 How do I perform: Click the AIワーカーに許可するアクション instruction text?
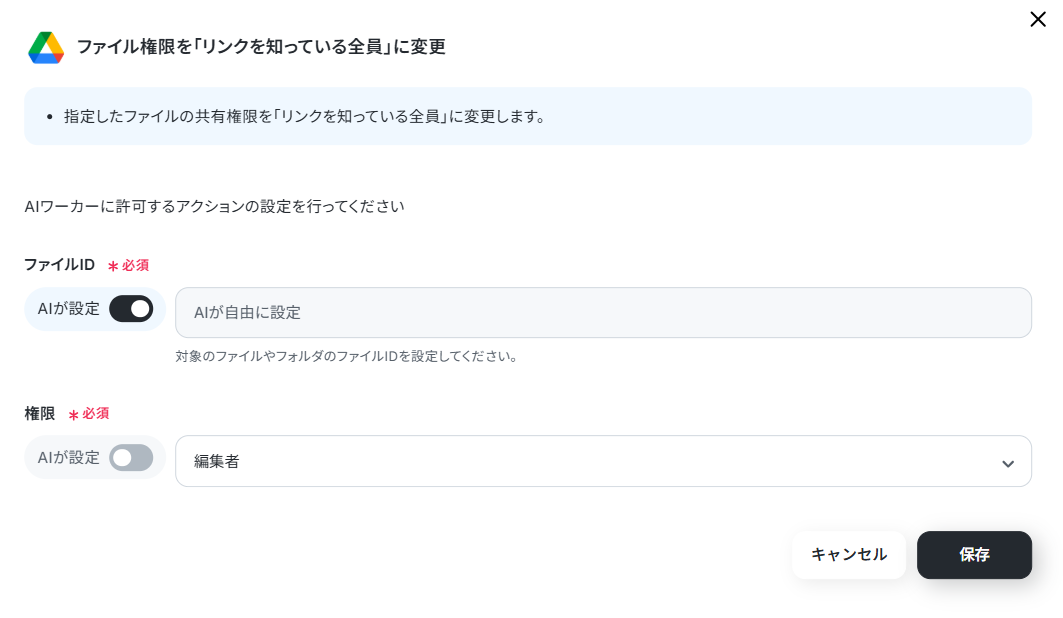pos(214,207)
